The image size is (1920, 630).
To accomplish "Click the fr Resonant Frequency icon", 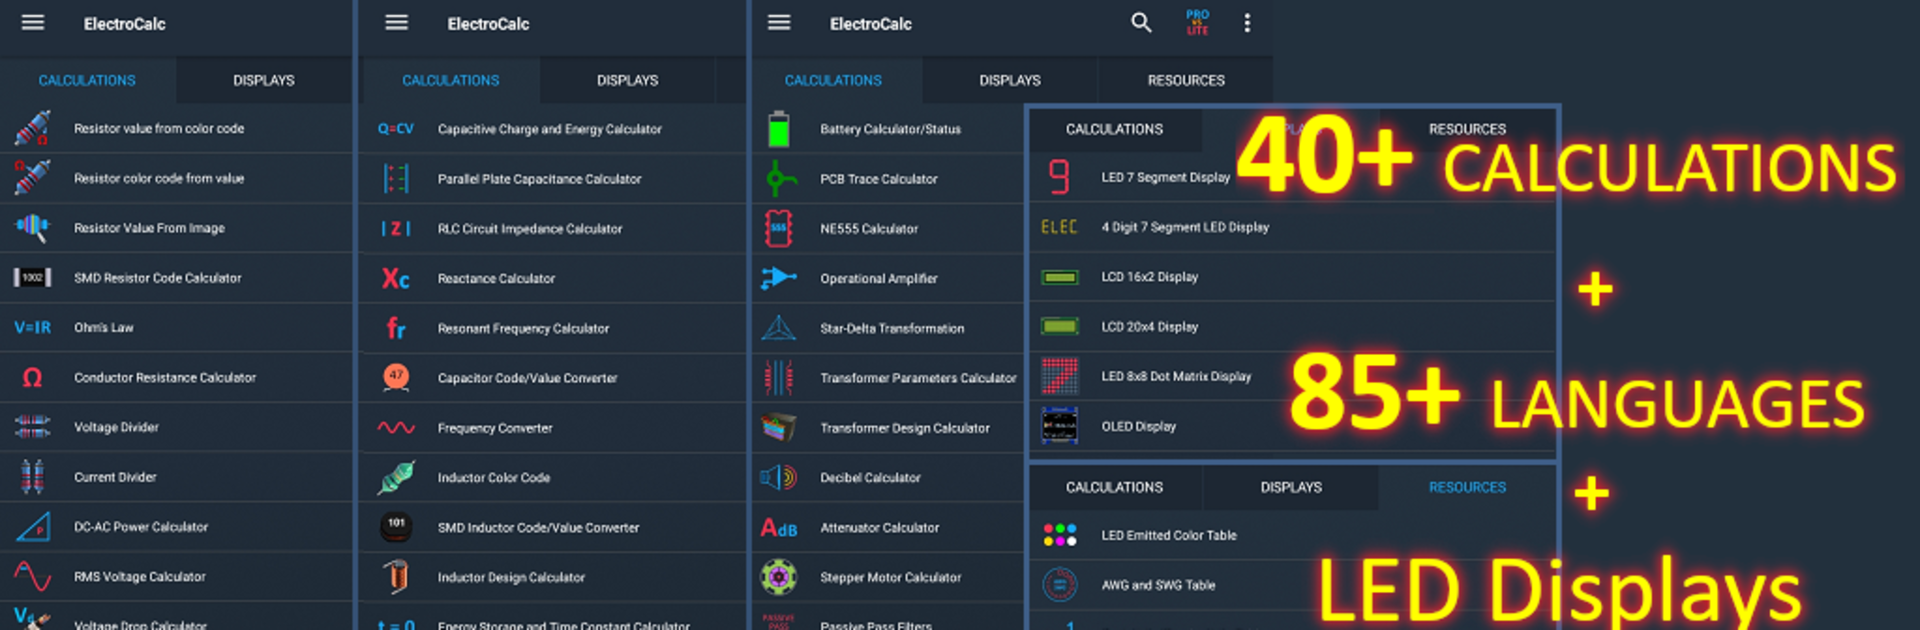I will (396, 328).
